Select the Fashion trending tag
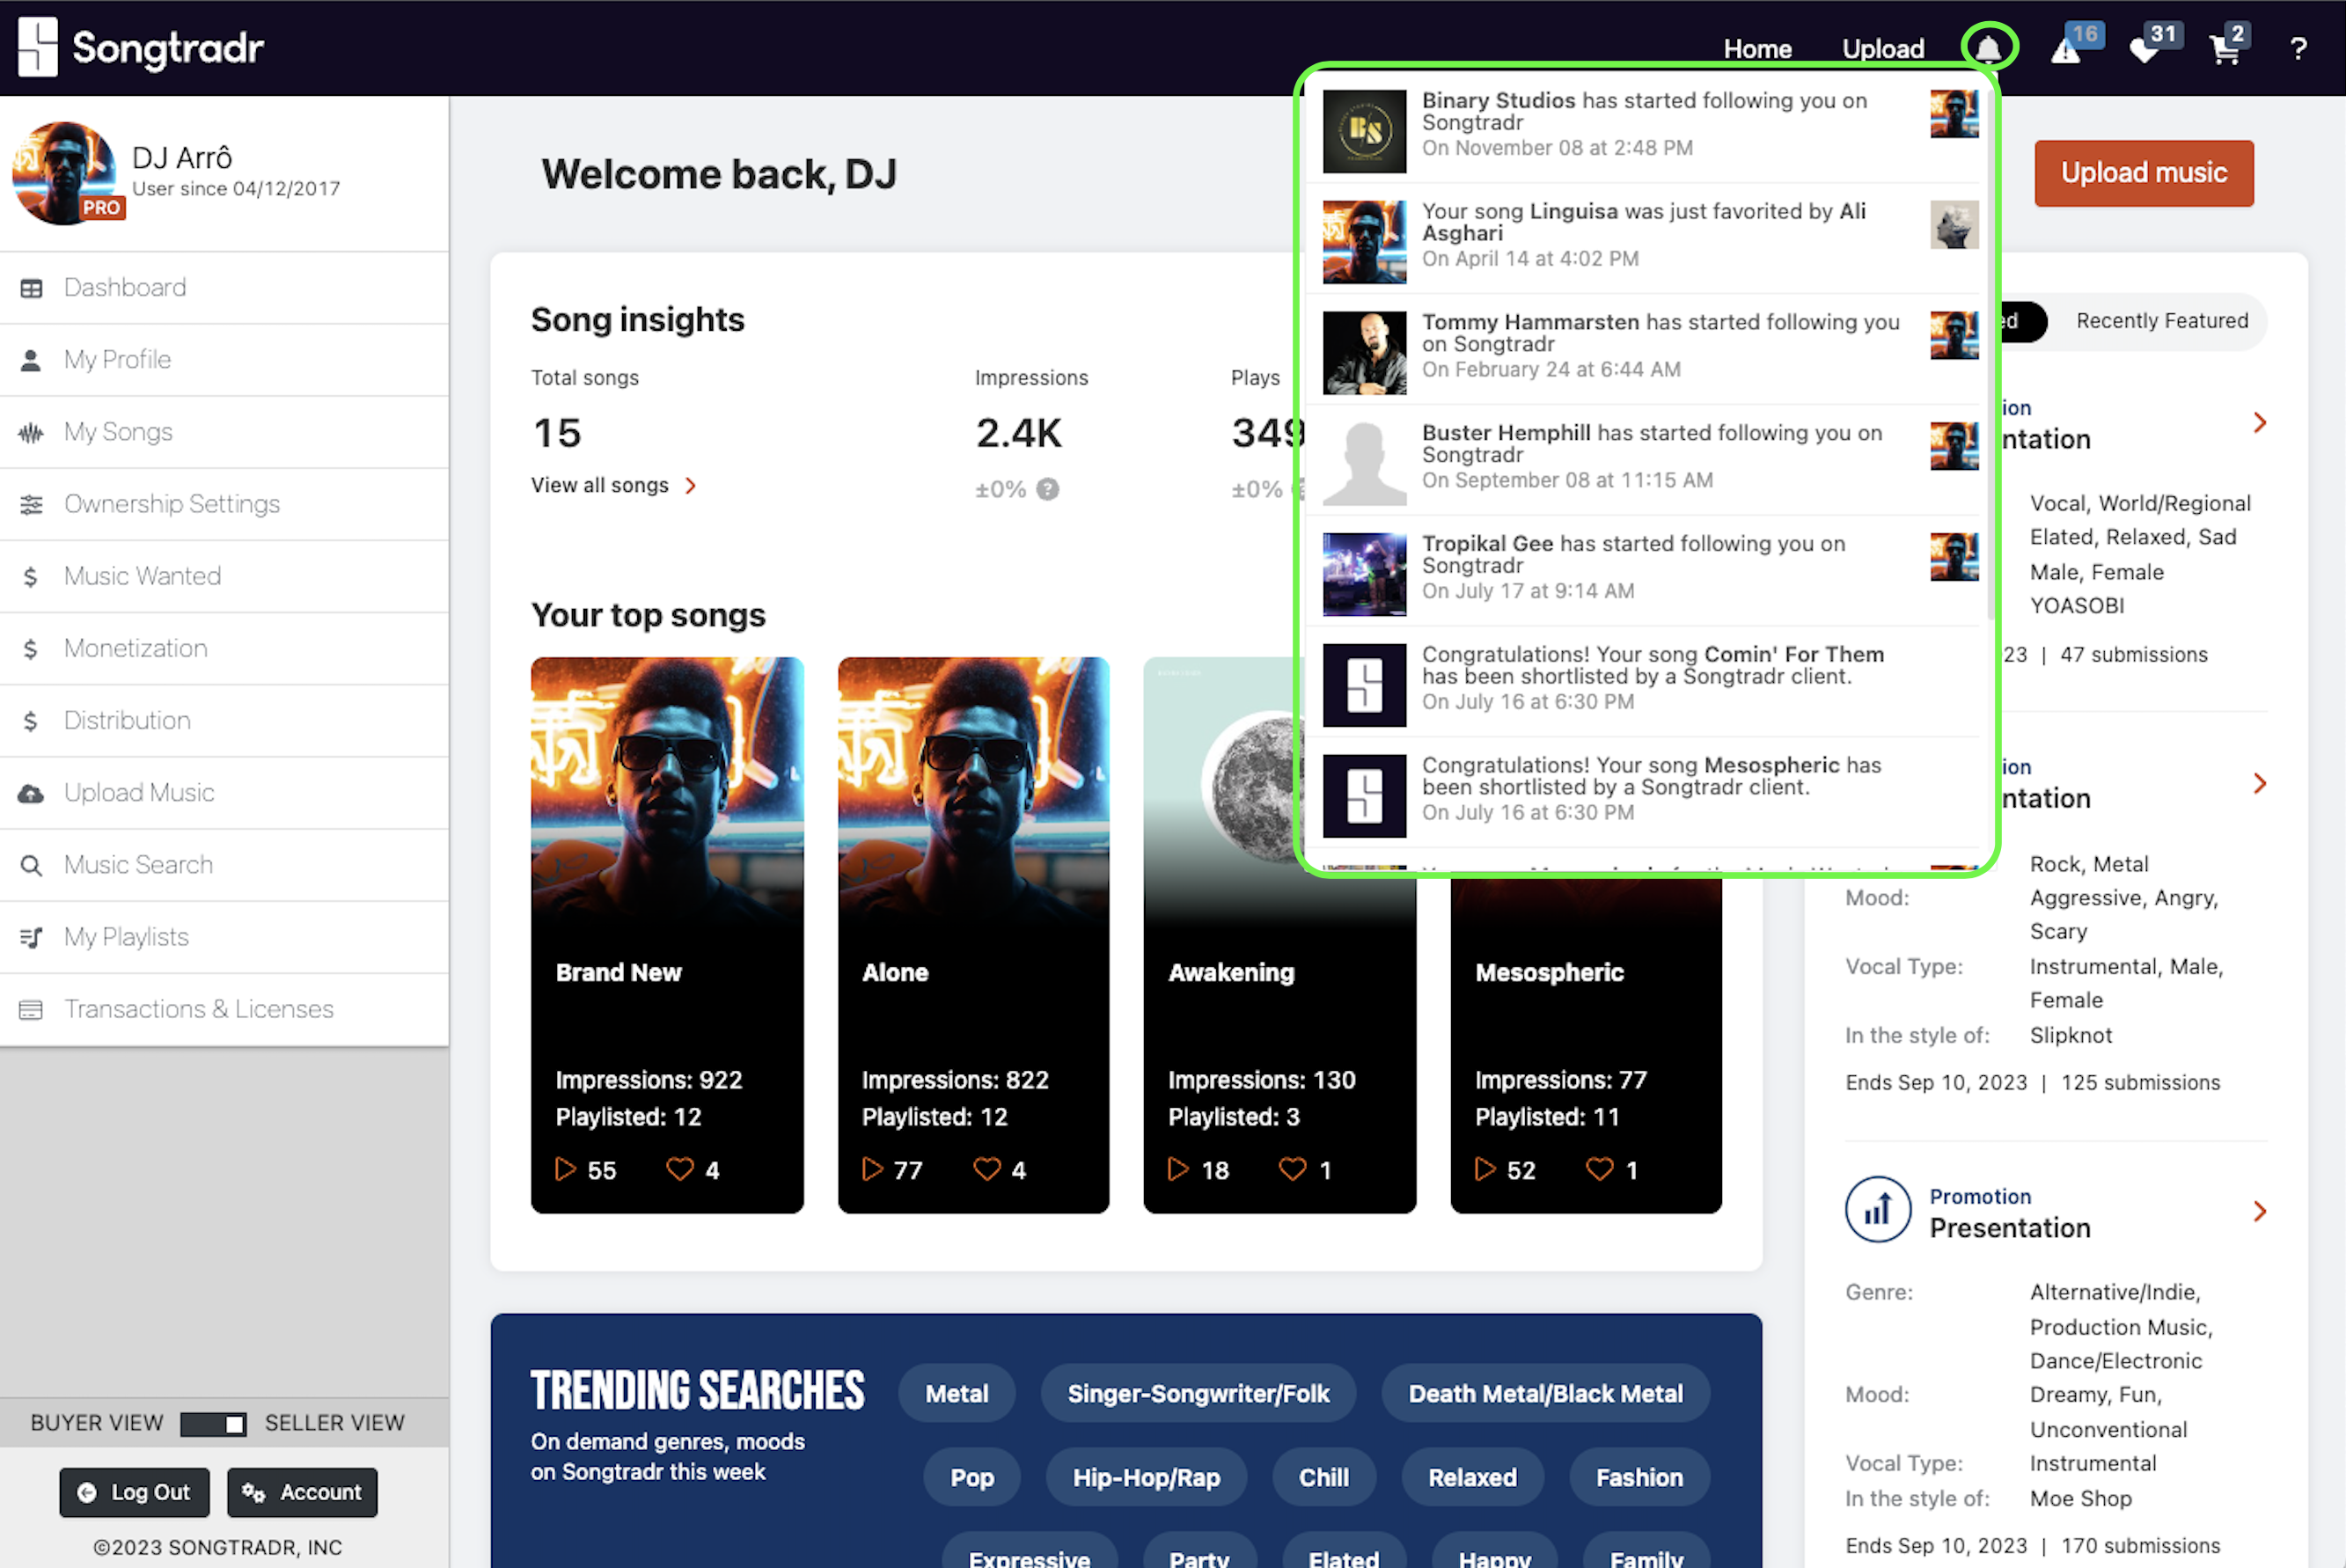The image size is (2346, 1568). pyautogui.click(x=1639, y=1477)
